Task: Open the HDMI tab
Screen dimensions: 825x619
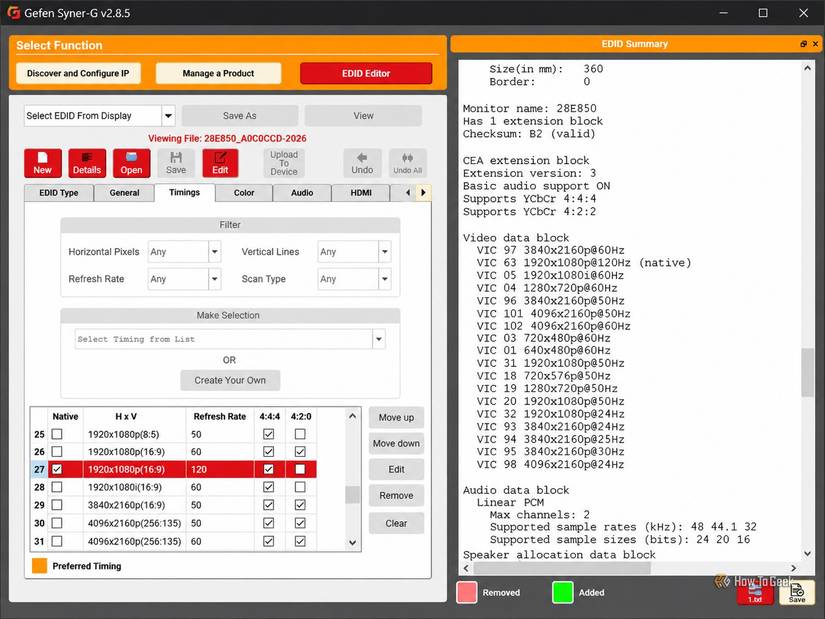Action: [361, 193]
